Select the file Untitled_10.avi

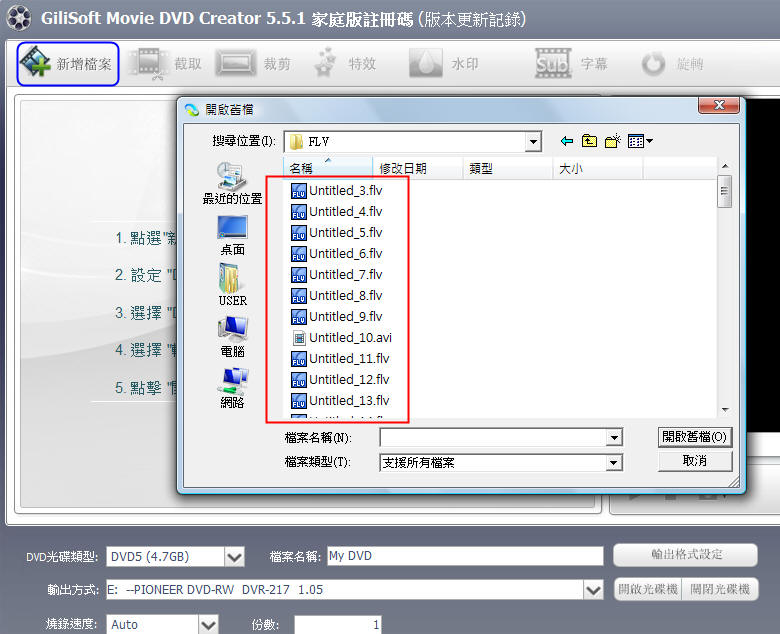click(x=350, y=337)
